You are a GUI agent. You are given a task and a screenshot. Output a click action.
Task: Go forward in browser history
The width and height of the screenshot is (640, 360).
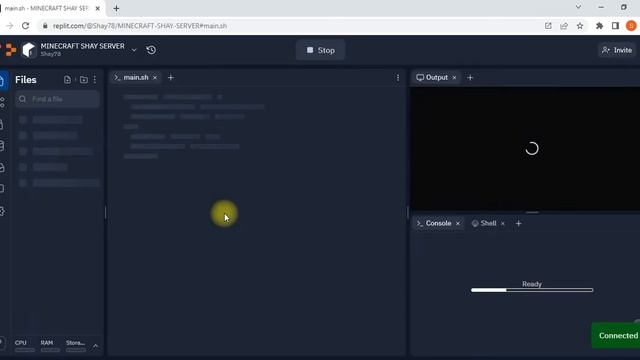[x=9, y=26]
